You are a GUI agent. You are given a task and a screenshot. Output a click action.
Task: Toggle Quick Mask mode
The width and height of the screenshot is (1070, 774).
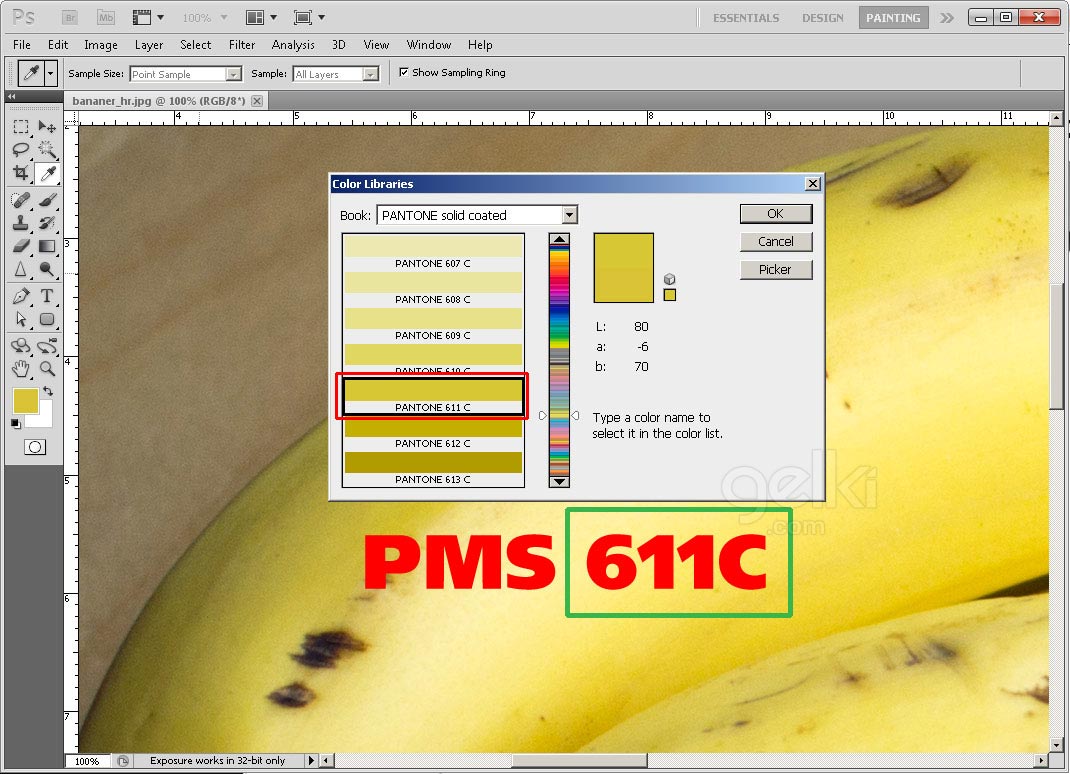pos(35,447)
